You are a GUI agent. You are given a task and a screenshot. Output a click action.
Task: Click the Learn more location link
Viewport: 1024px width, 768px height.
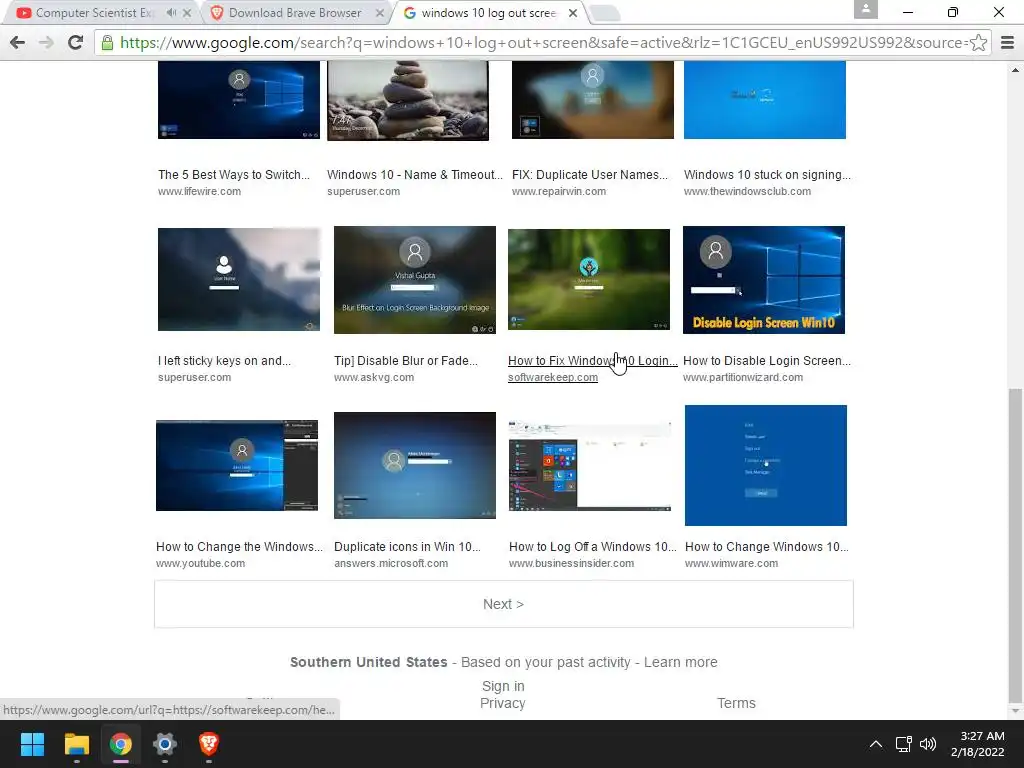point(680,662)
